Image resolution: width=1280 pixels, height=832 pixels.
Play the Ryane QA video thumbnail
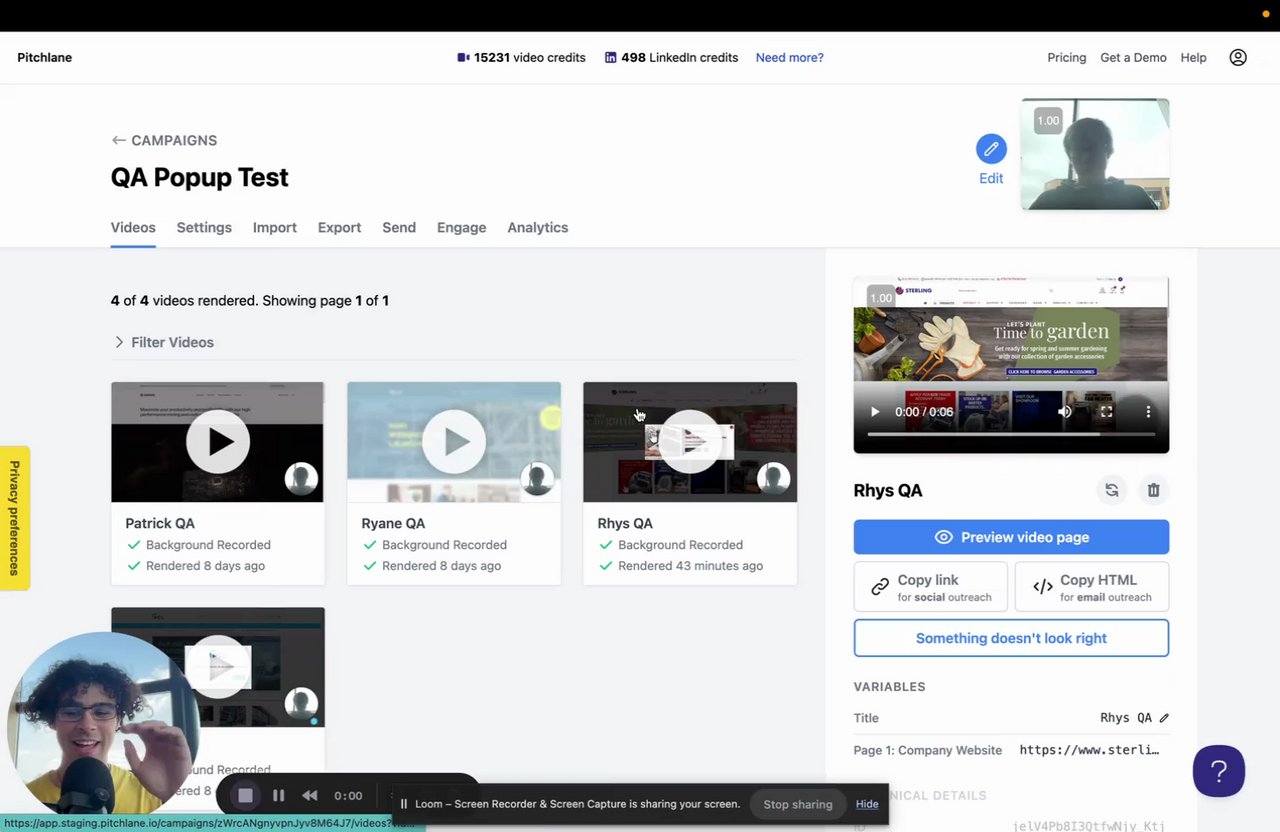453,441
